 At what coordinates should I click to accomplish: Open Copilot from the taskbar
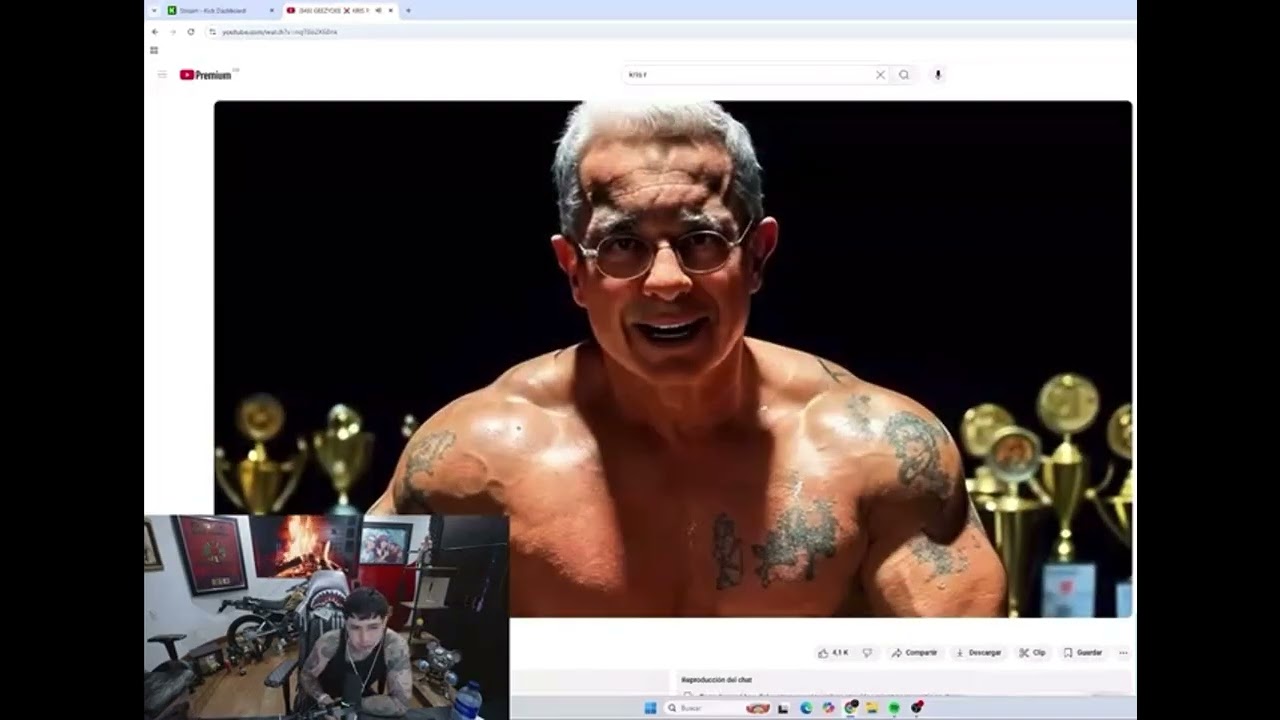point(828,708)
